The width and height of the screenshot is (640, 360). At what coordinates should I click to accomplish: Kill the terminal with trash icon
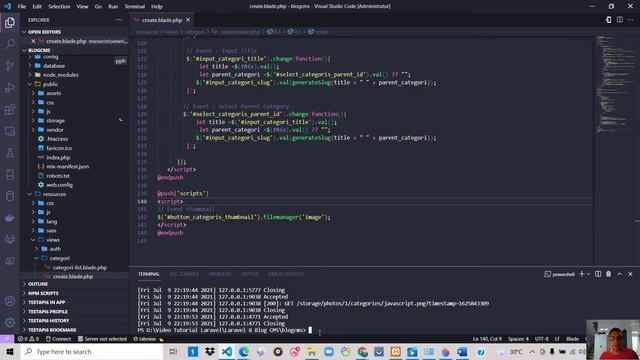[609, 274]
